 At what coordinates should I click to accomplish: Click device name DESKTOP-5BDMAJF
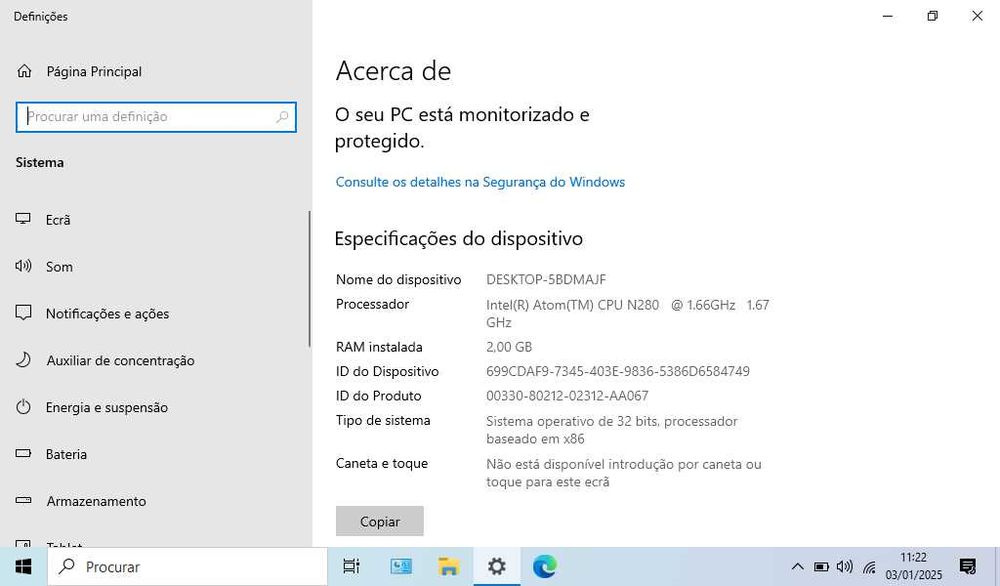[x=546, y=279]
